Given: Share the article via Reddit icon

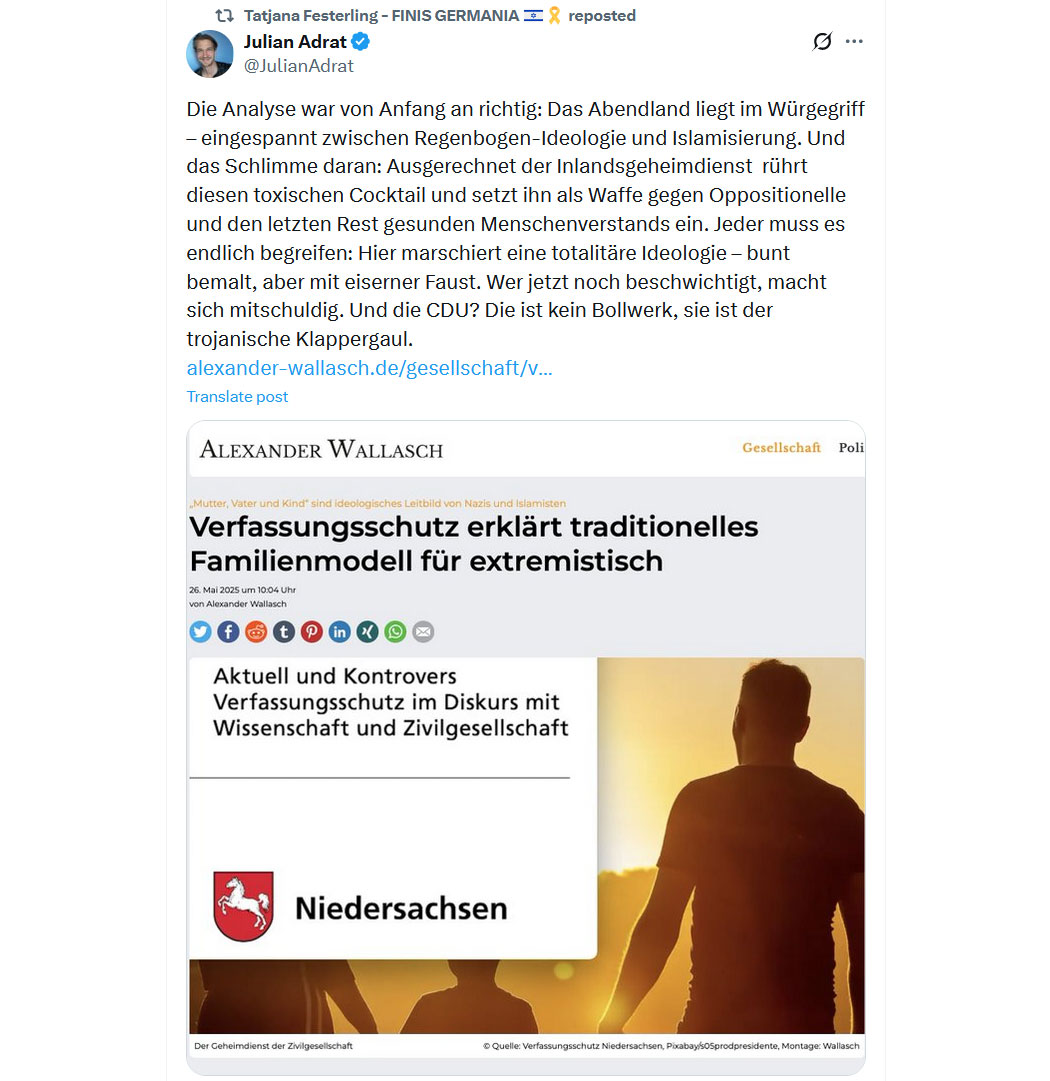Looking at the screenshot, I should tap(256, 632).
